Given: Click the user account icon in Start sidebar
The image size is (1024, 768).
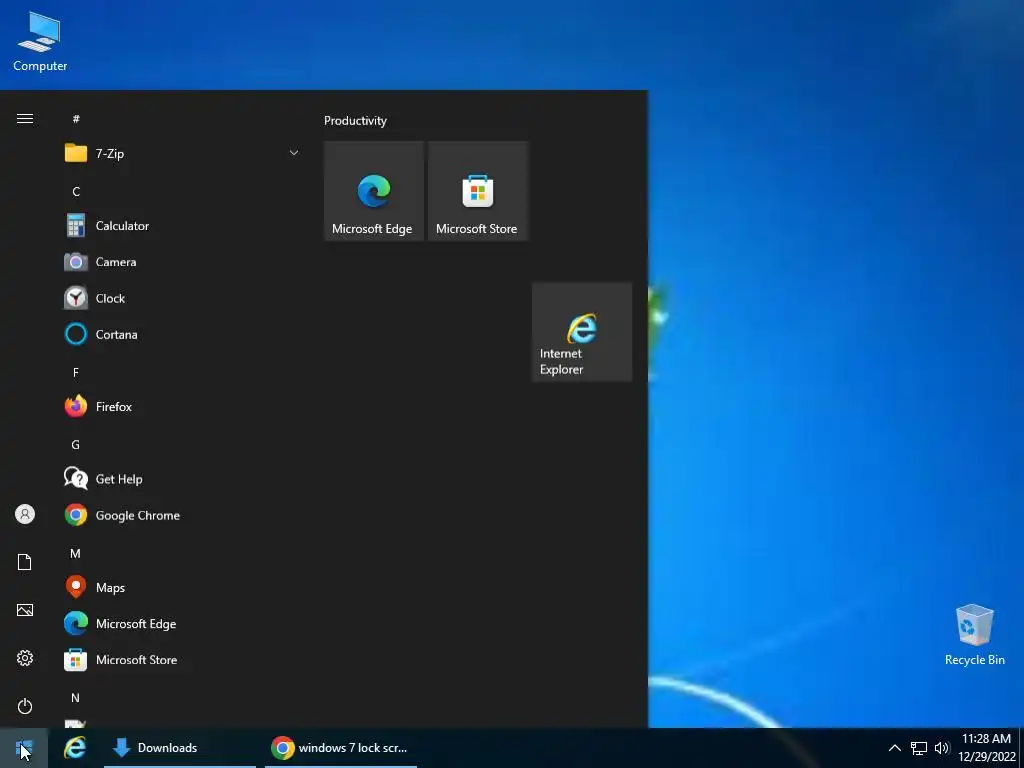Looking at the screenshot, I should 25,514.
